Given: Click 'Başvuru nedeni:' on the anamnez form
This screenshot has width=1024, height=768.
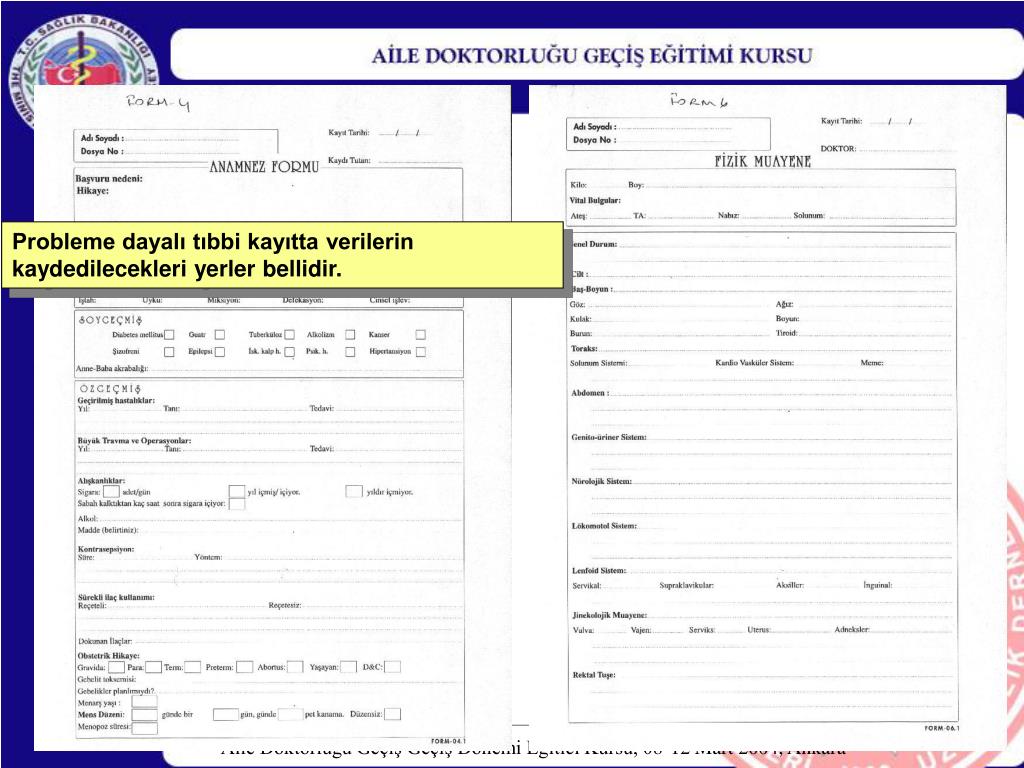Looking at the screenshot, I should (x=109, y=178).
